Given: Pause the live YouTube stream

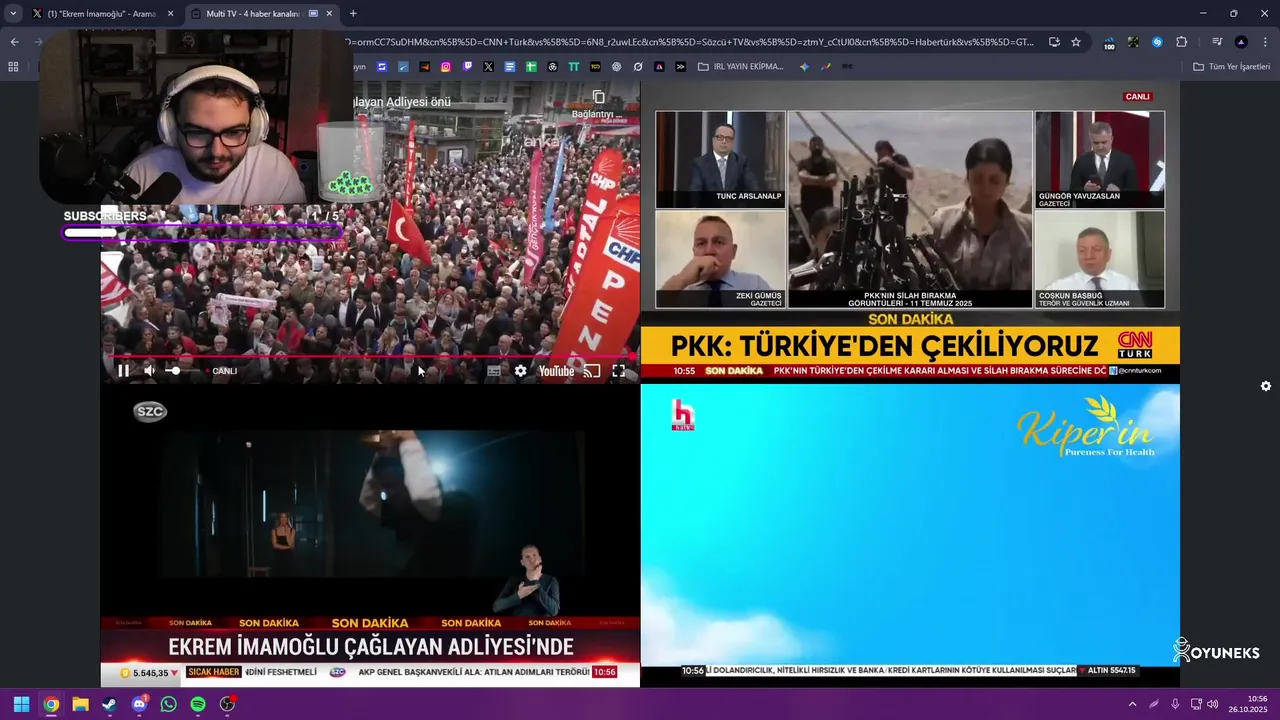Looking at the screenshot, I should point(123,371).
